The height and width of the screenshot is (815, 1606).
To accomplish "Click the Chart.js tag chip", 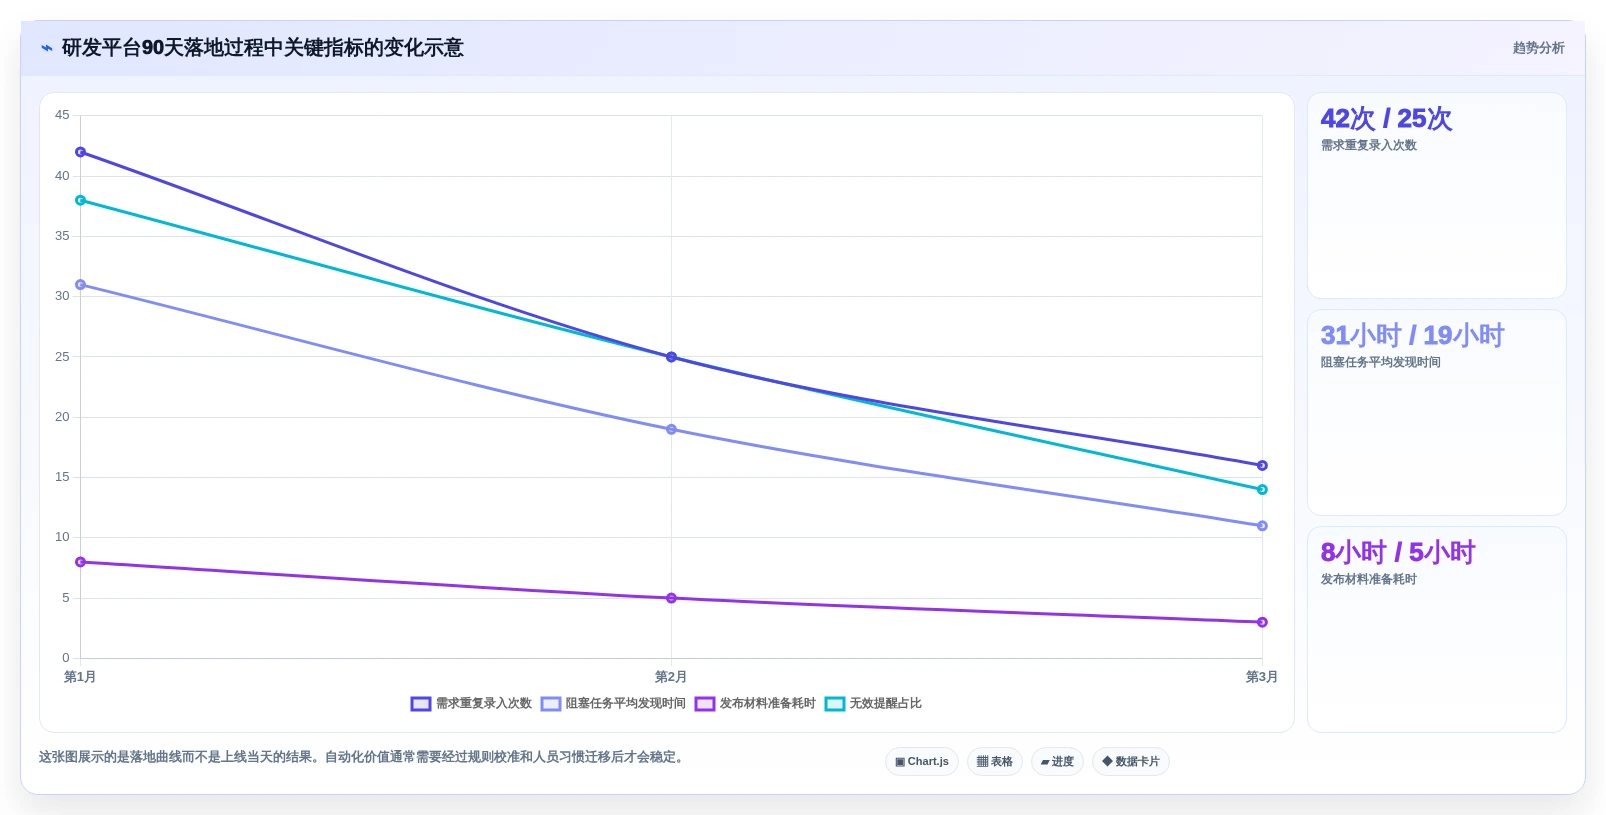I will pos(922,762).
